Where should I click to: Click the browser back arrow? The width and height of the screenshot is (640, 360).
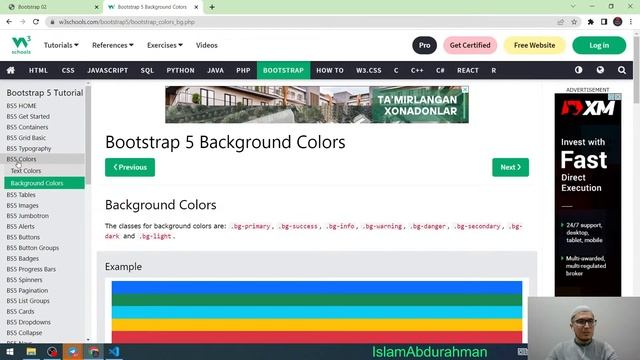point(9,22)
